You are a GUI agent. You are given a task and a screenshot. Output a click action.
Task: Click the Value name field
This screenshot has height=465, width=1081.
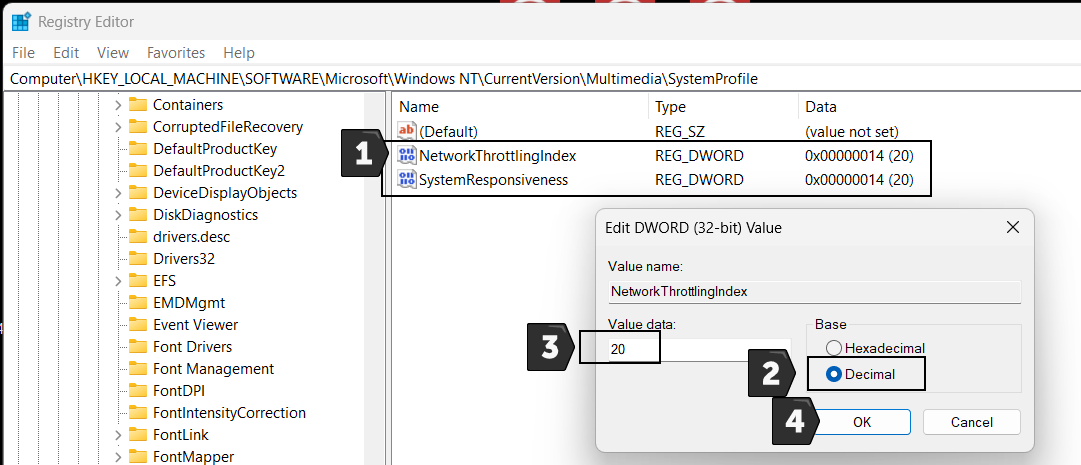(x=814, y=291)
